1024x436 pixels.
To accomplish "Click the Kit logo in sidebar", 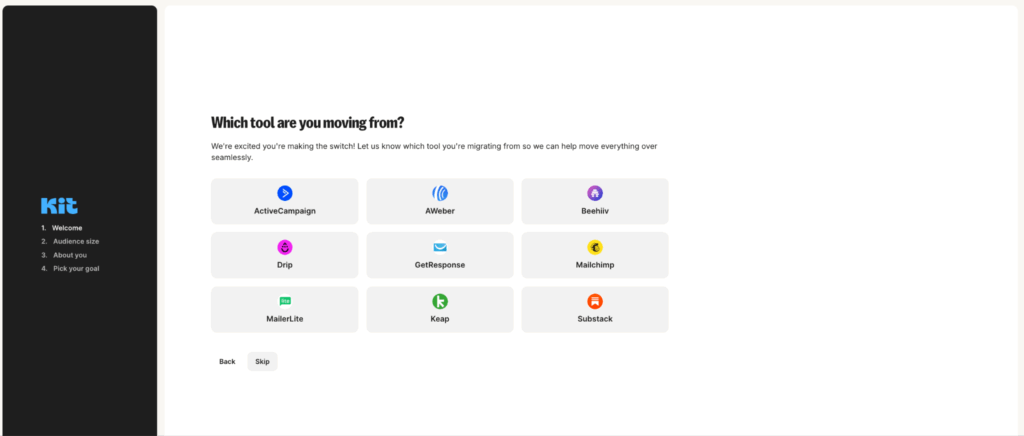I will point(59,206).
